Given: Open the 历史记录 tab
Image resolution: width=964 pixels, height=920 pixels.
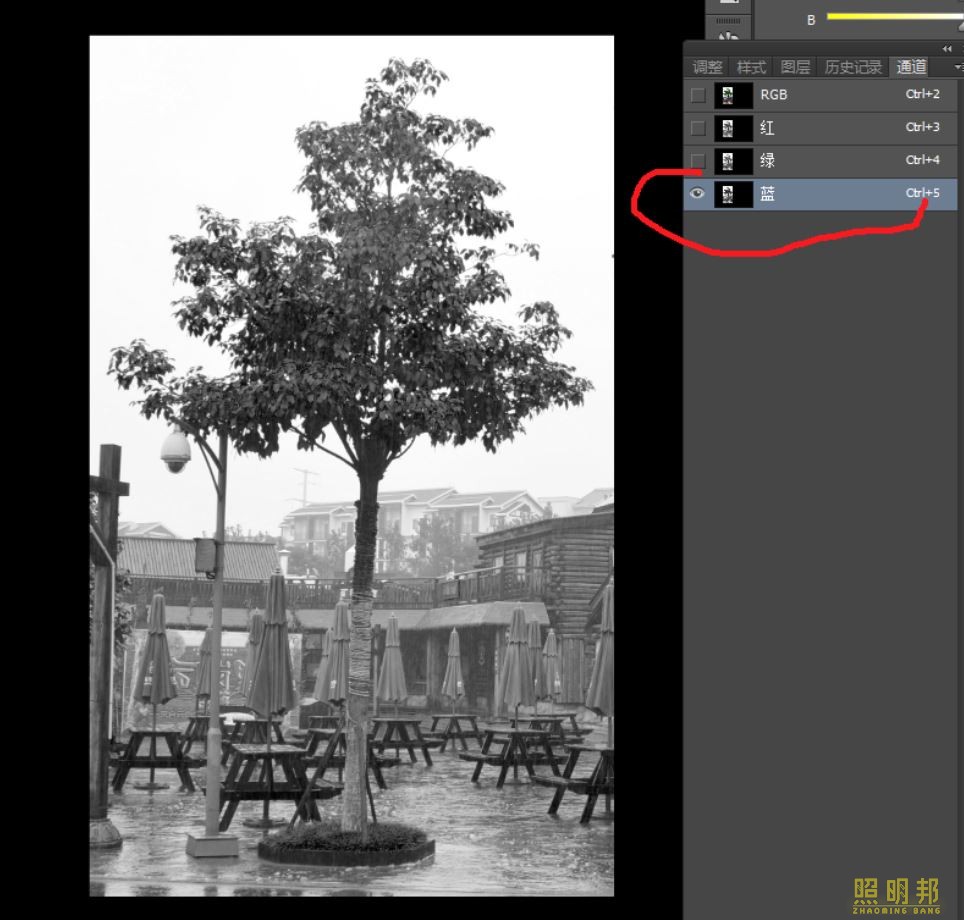Looking at the screenshot, I should pyautogui.click(x=853, y=66).
